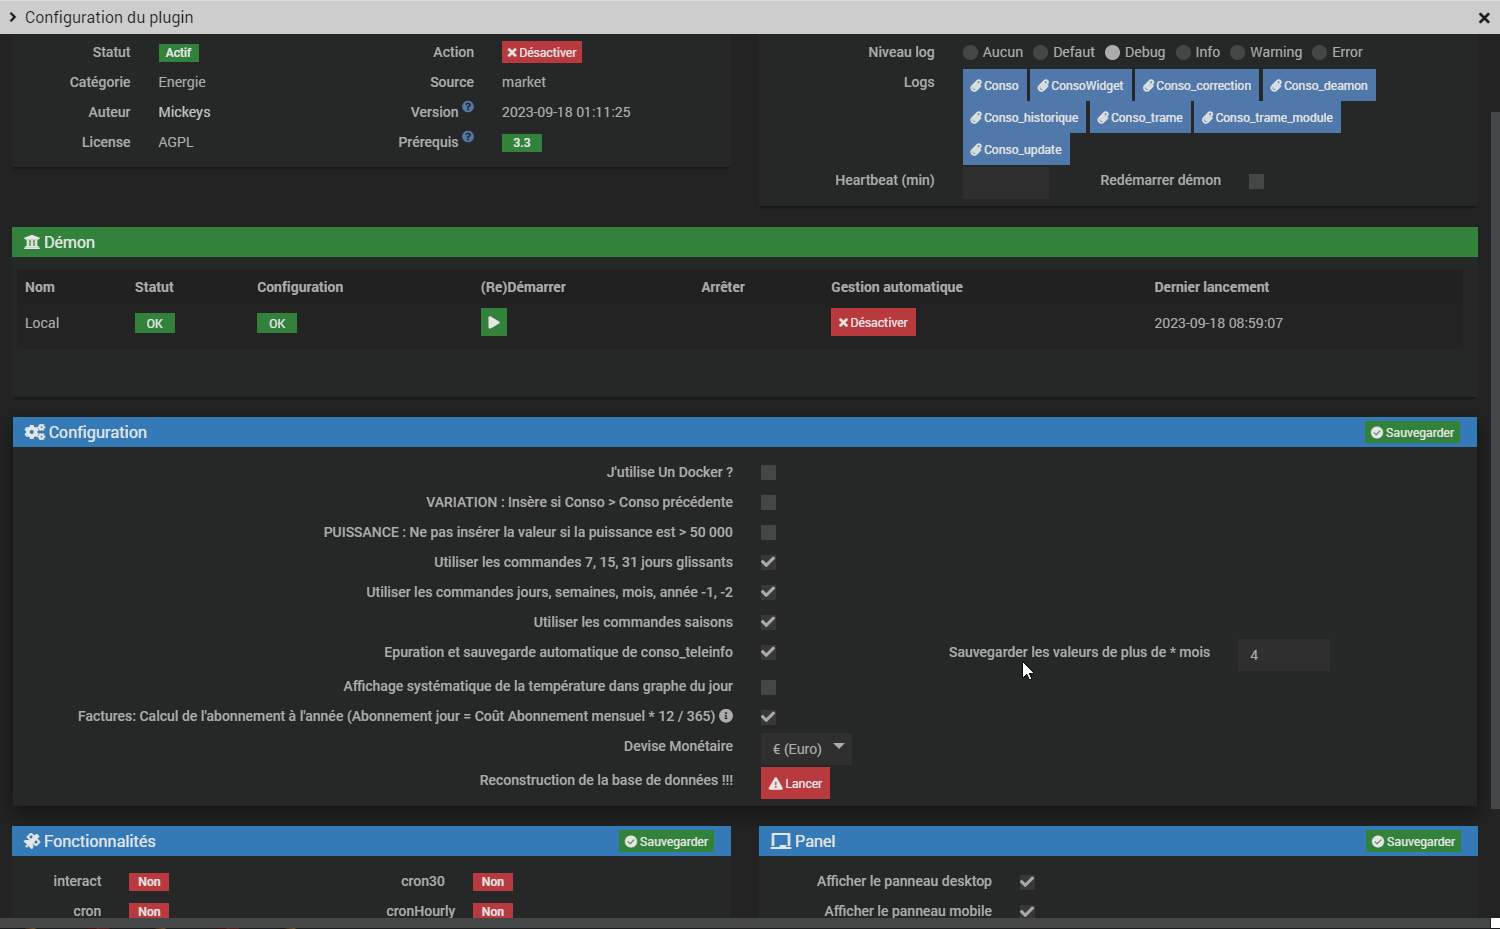Close the plugin configuration dialog
This screenshot has height=929, width=1500.
tap(1484, 18)
